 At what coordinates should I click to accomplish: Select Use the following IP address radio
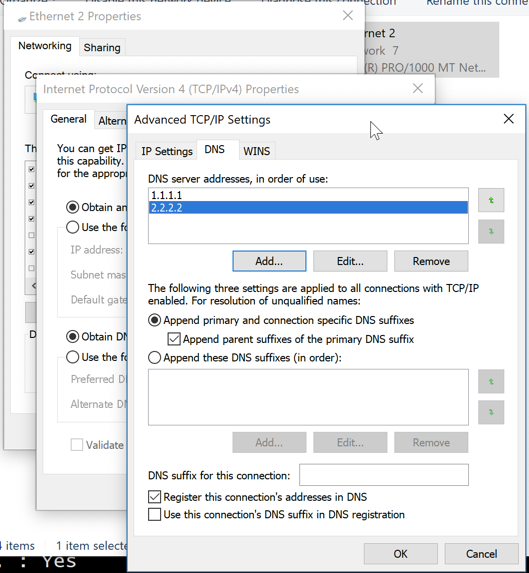pos(73,227)
